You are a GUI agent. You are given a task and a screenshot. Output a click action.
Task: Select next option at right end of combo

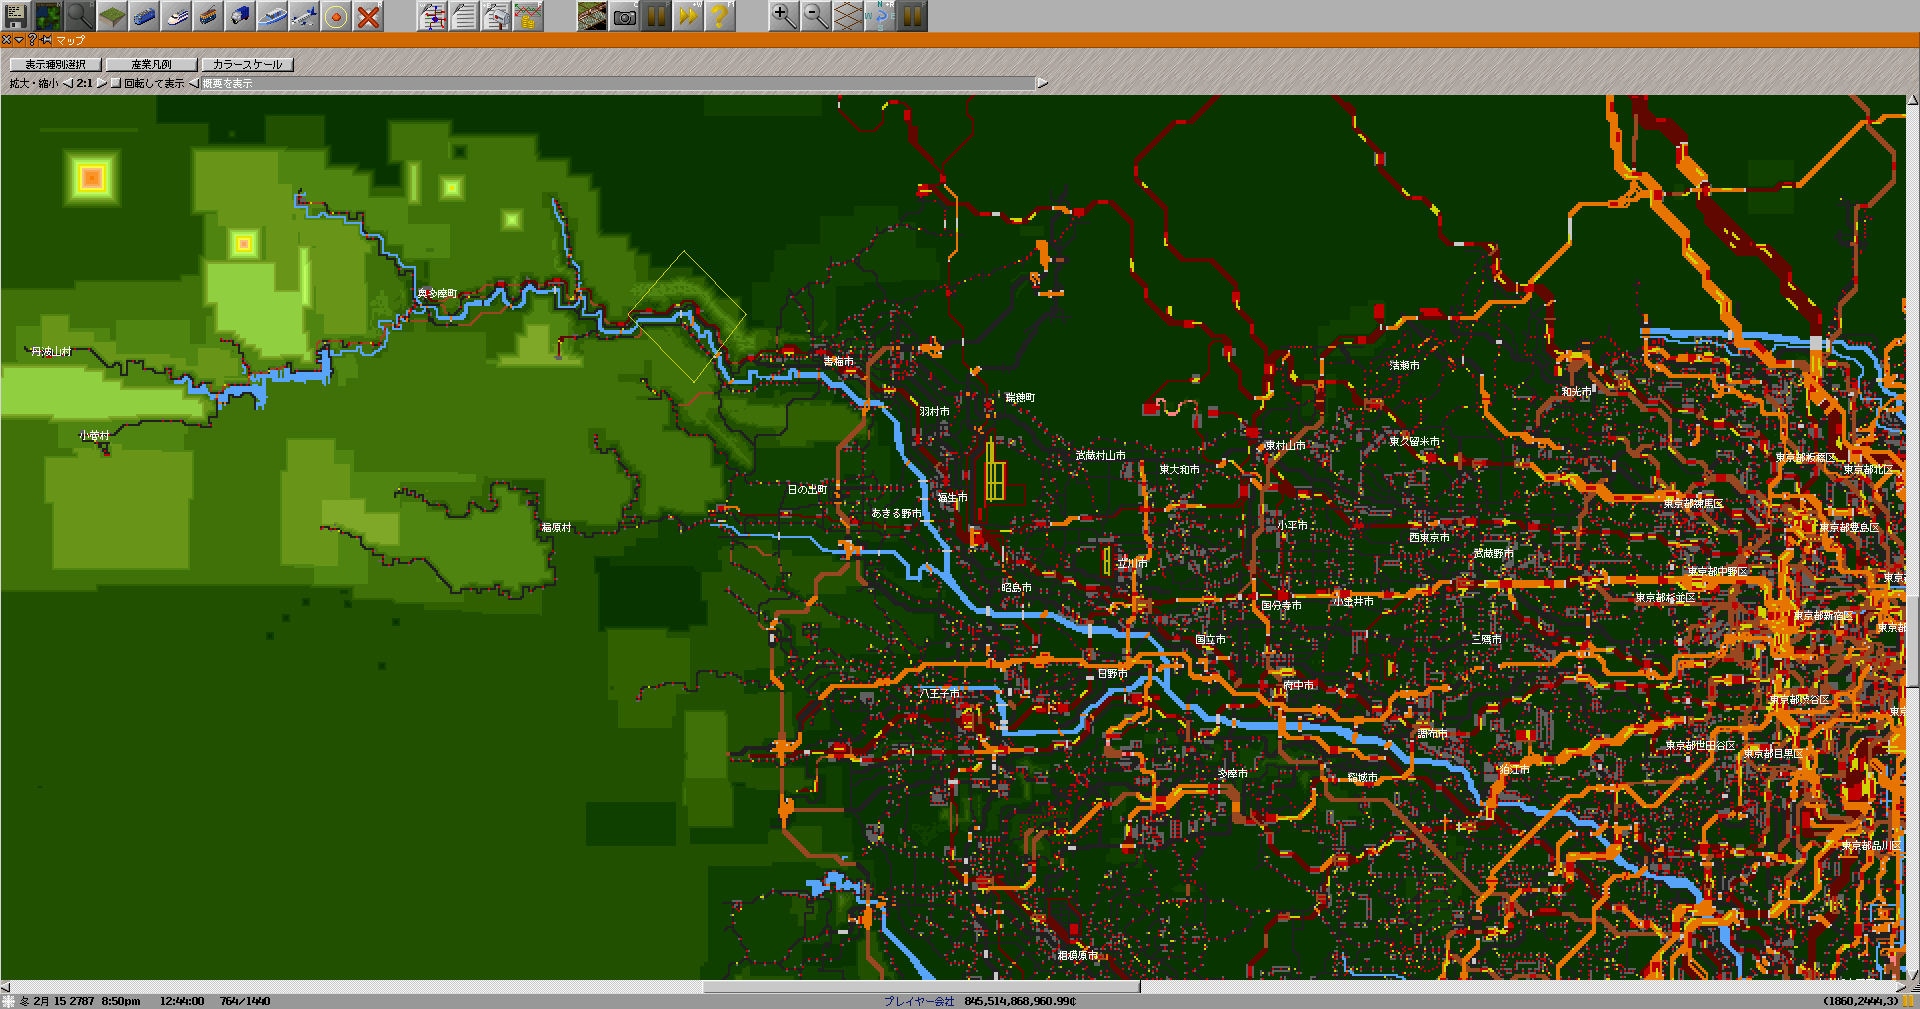1042,83
